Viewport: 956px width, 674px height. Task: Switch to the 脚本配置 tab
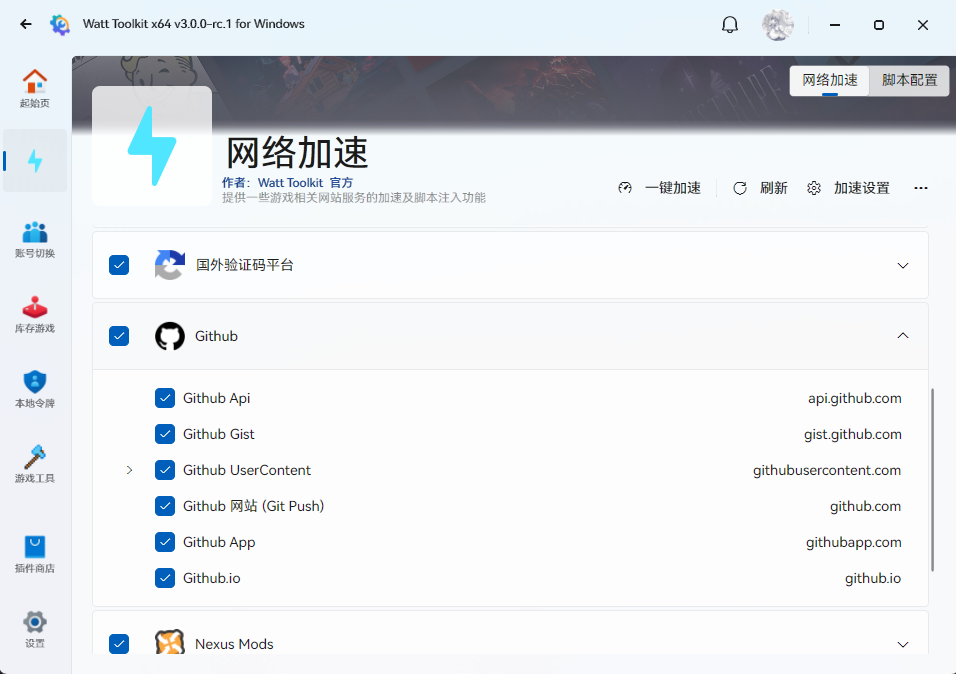pos(909,81)
